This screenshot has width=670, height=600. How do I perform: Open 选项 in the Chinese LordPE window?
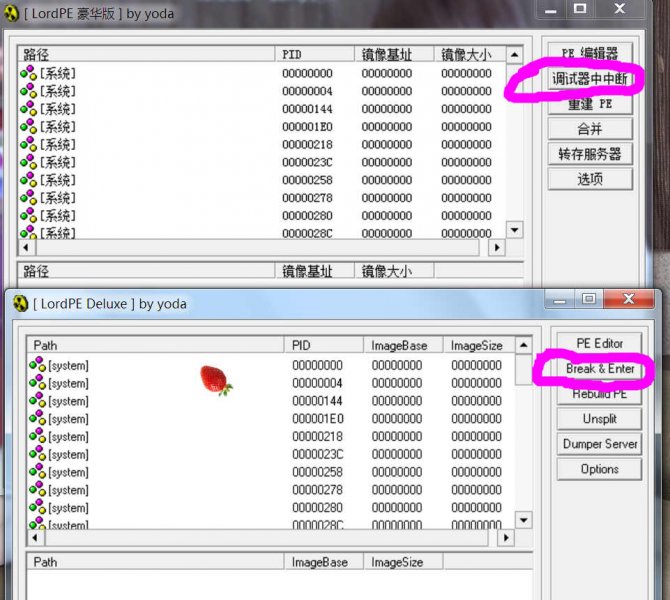tap(590, 179)
